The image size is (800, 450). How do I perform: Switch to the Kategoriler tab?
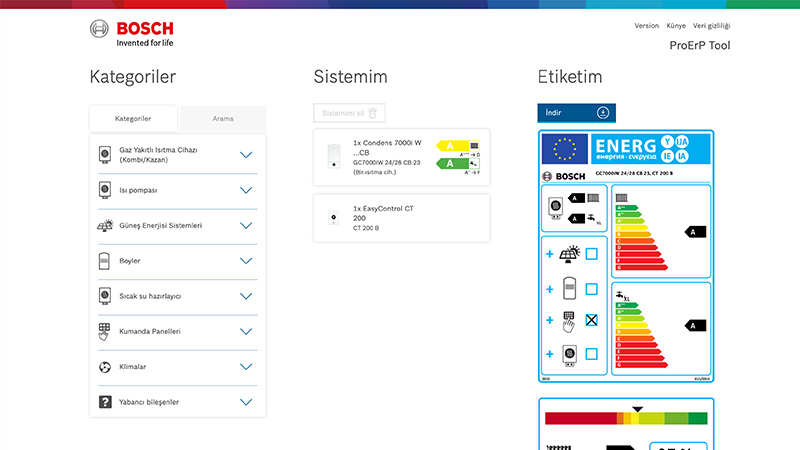[133, 118]
